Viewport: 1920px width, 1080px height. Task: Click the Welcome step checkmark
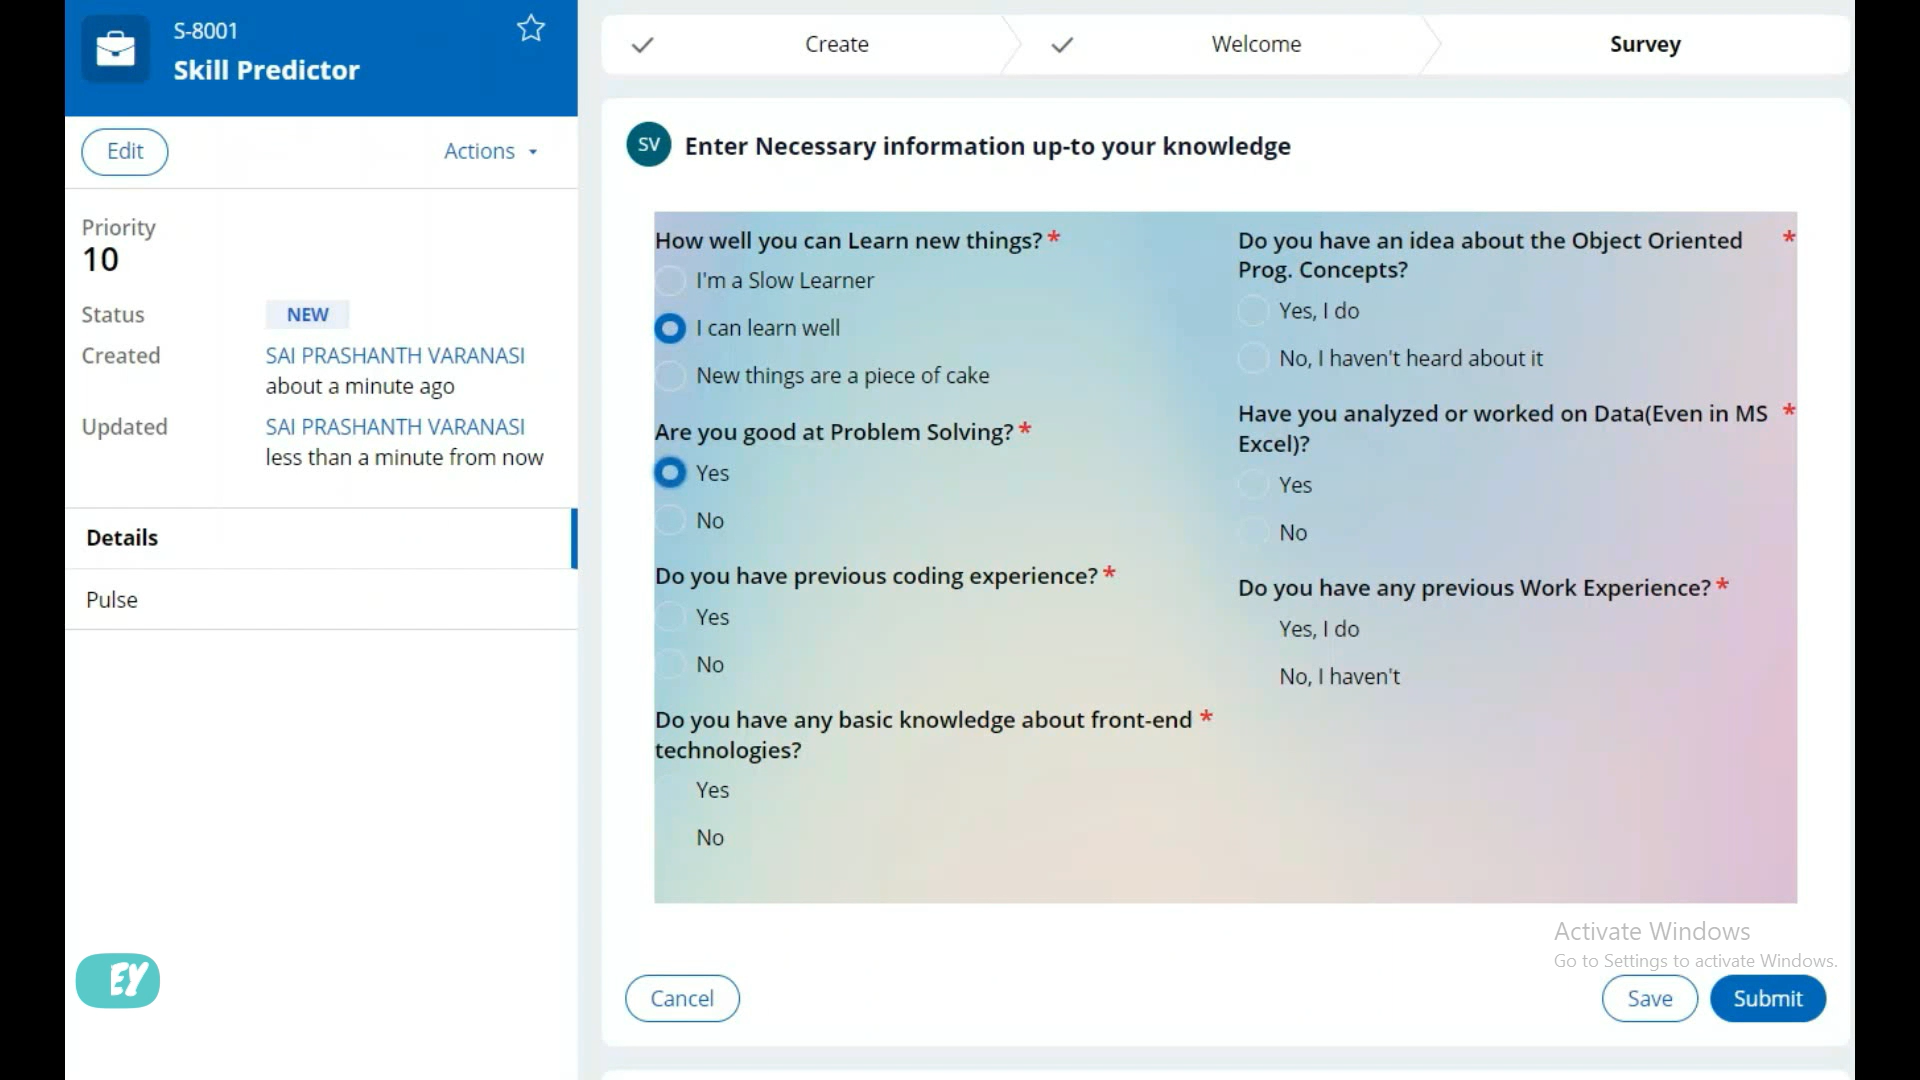tap(1062, 45)
